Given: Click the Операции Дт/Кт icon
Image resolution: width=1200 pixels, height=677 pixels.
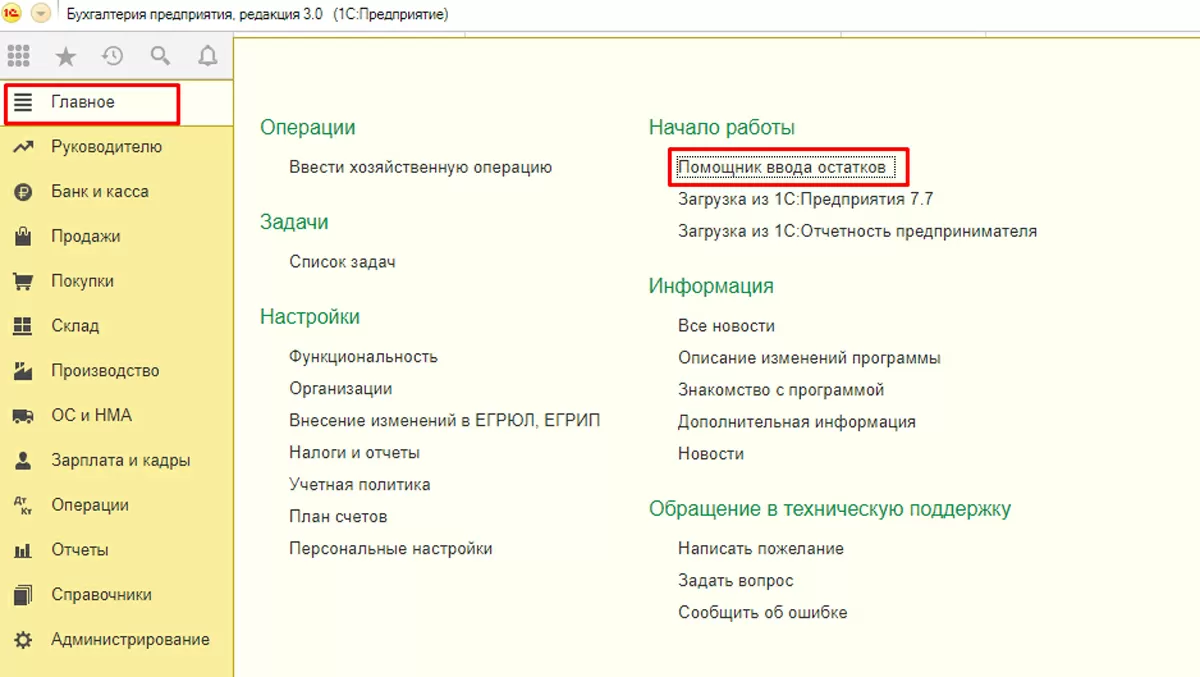Looking at the screenshot, I should [23, 506].
